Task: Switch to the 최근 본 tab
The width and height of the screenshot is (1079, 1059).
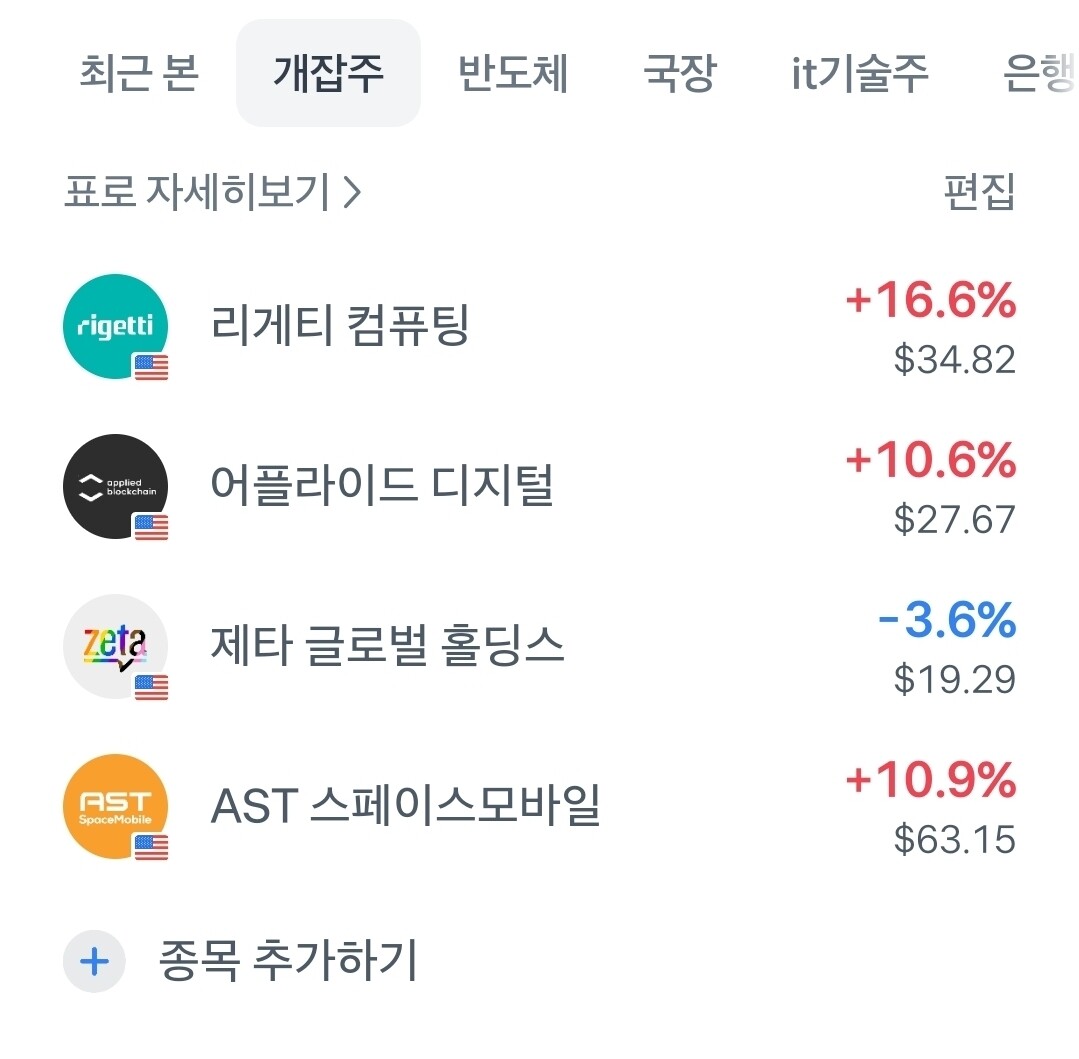Action: click(x=139, y=74)
